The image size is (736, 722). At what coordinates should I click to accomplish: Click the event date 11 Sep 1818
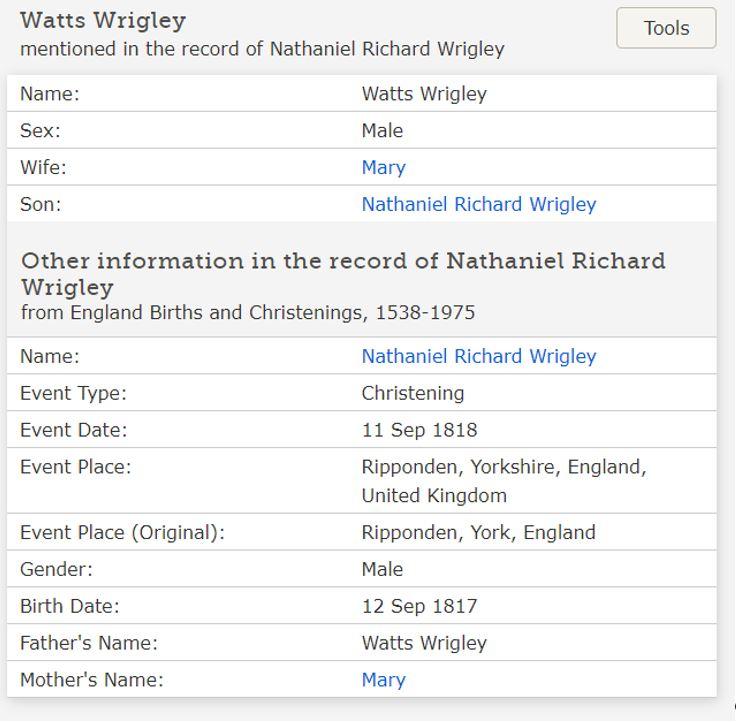[x=419, y=430]
